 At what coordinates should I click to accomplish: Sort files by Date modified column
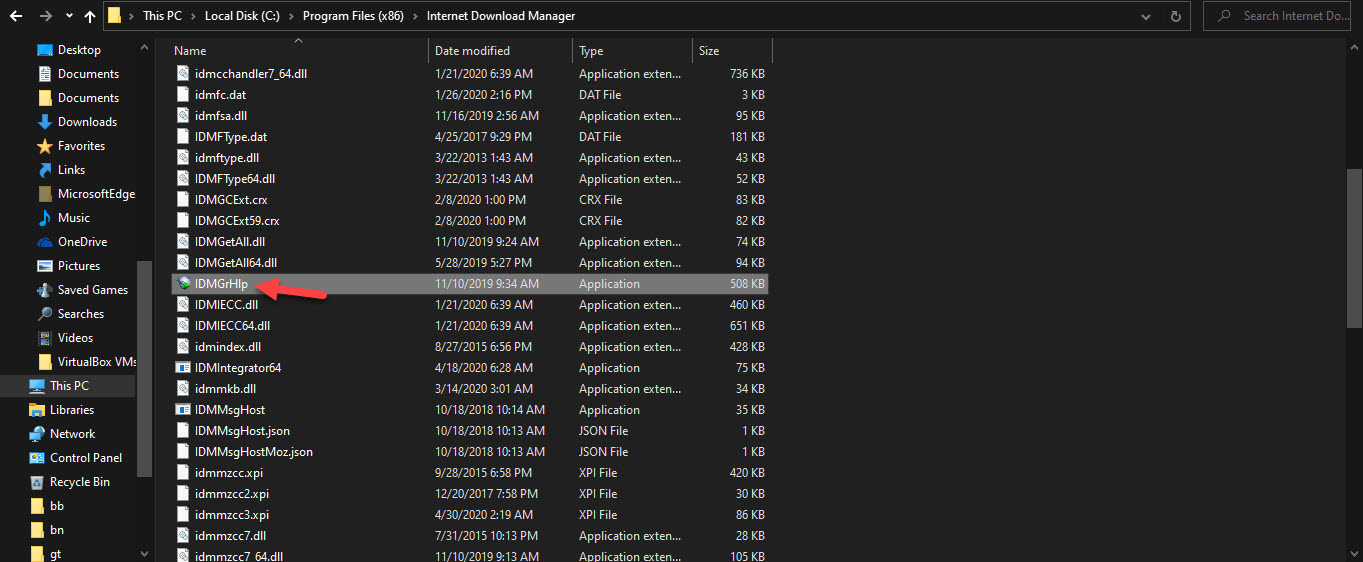point(472,51)
